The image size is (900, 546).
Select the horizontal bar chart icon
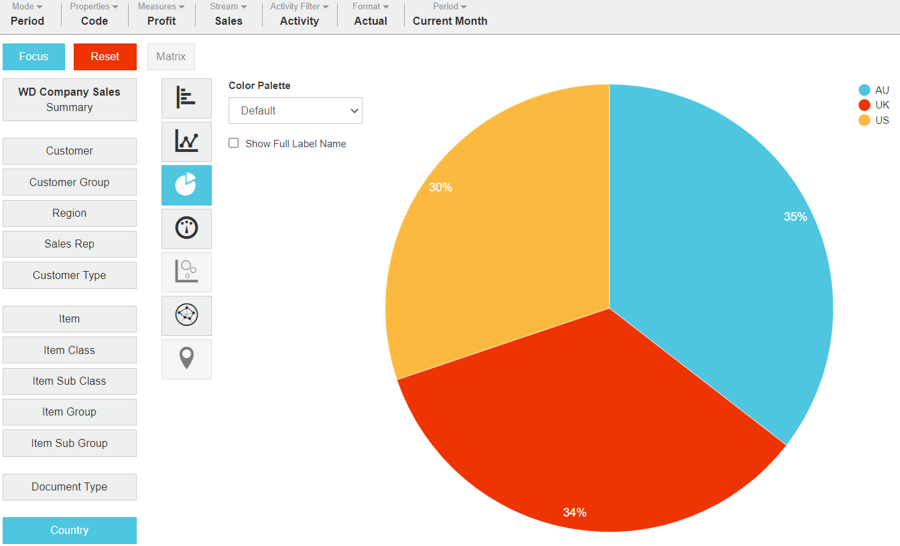click(186, 98)
